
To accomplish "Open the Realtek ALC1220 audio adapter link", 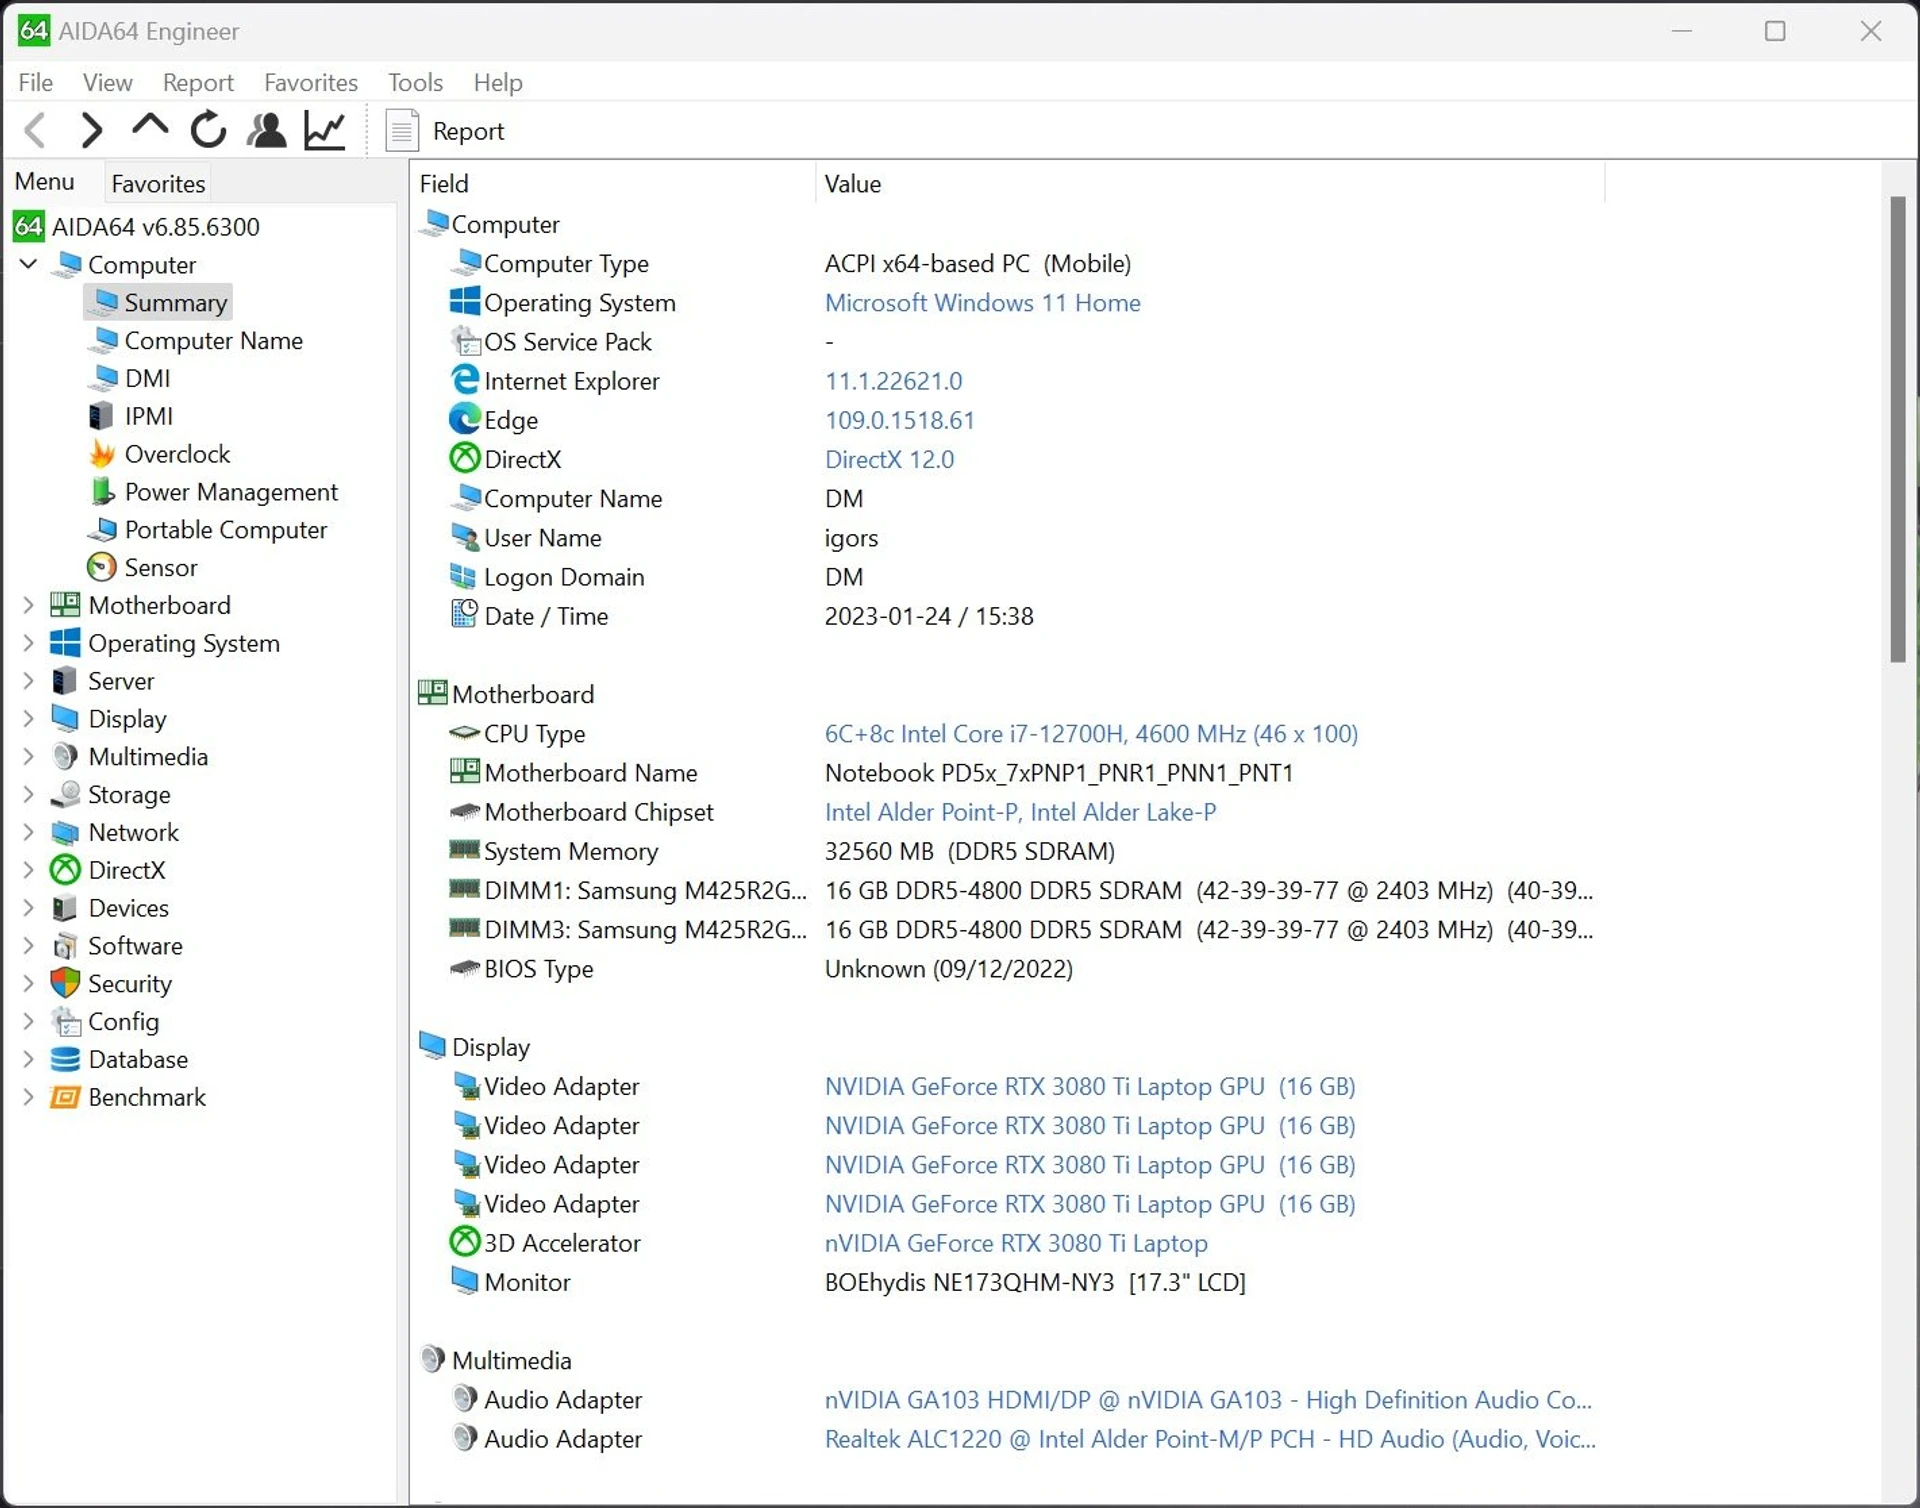I will pos(1210,1439).
